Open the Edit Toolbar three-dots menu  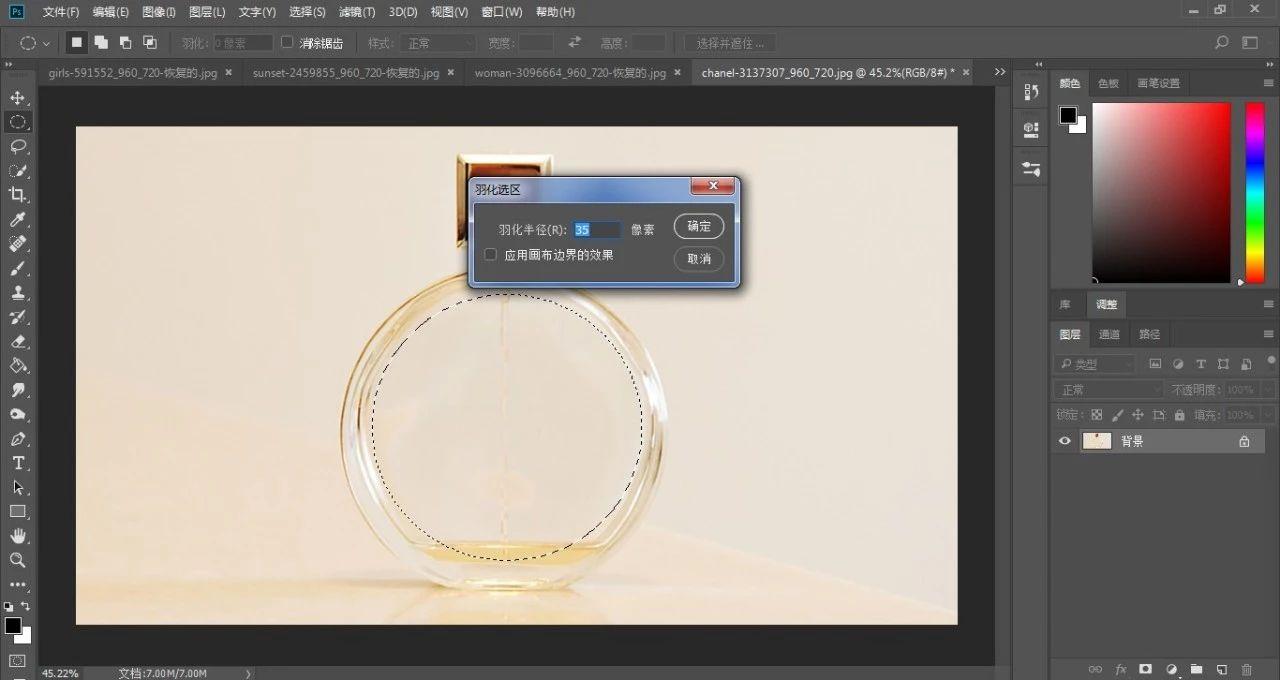(17, 584)
